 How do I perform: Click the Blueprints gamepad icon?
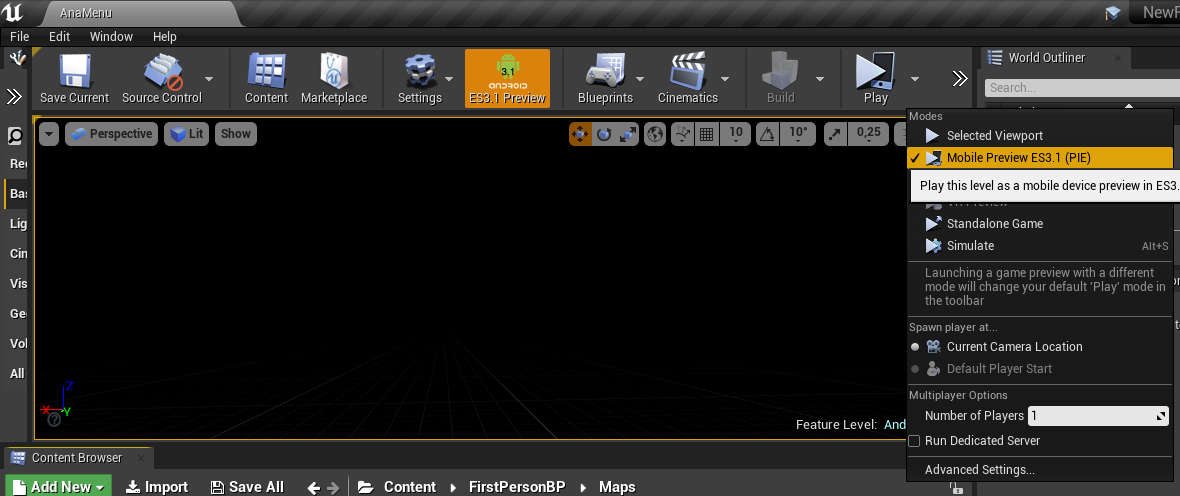tap(604, 72)
